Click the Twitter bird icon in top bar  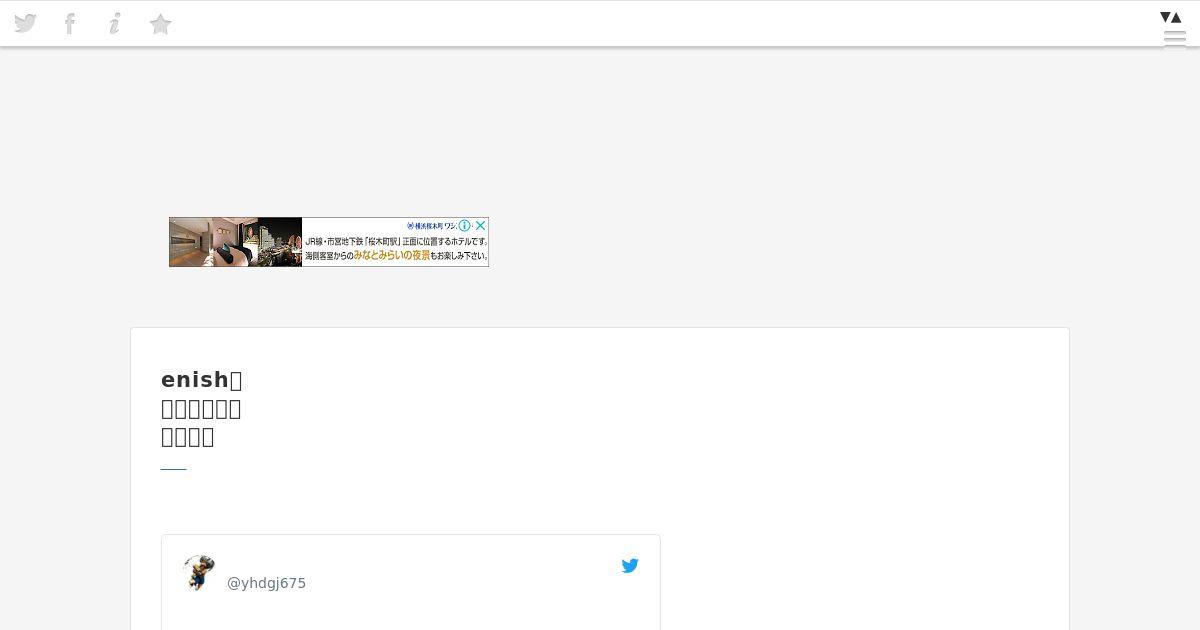pos(25,23)
